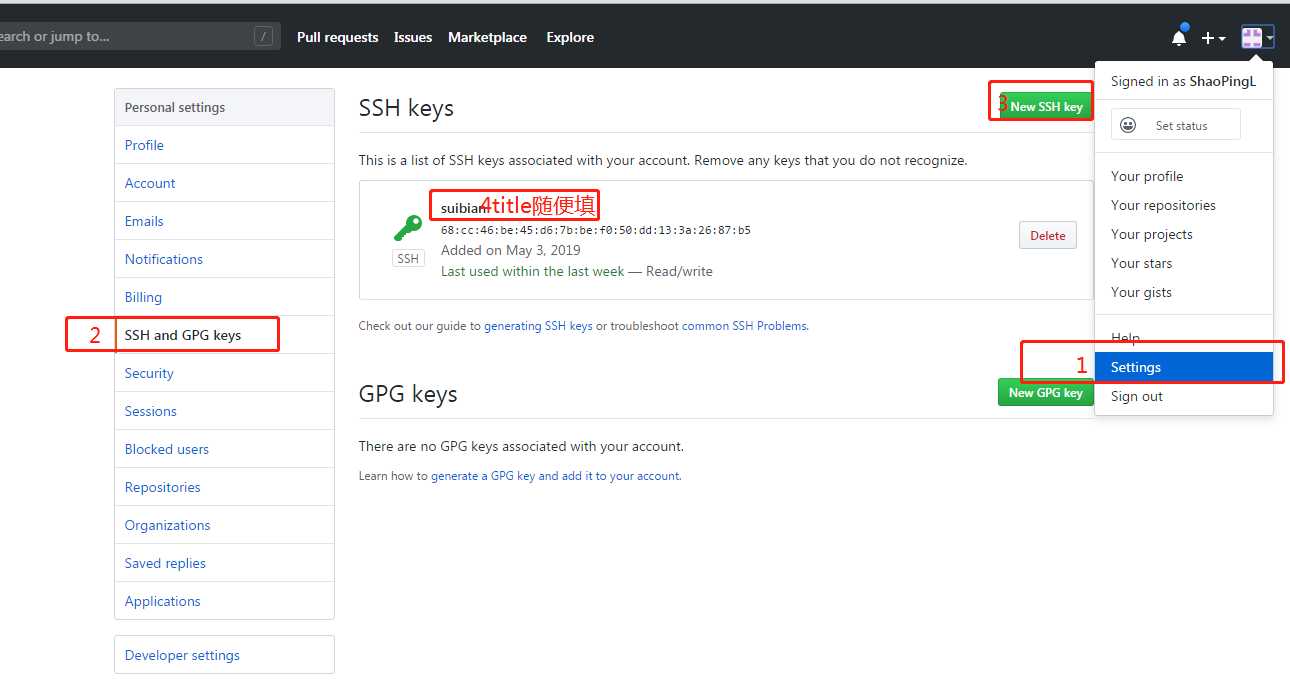Open the Profile settings page
This screenshot has height=689, width=1290.
coord(224,145)
